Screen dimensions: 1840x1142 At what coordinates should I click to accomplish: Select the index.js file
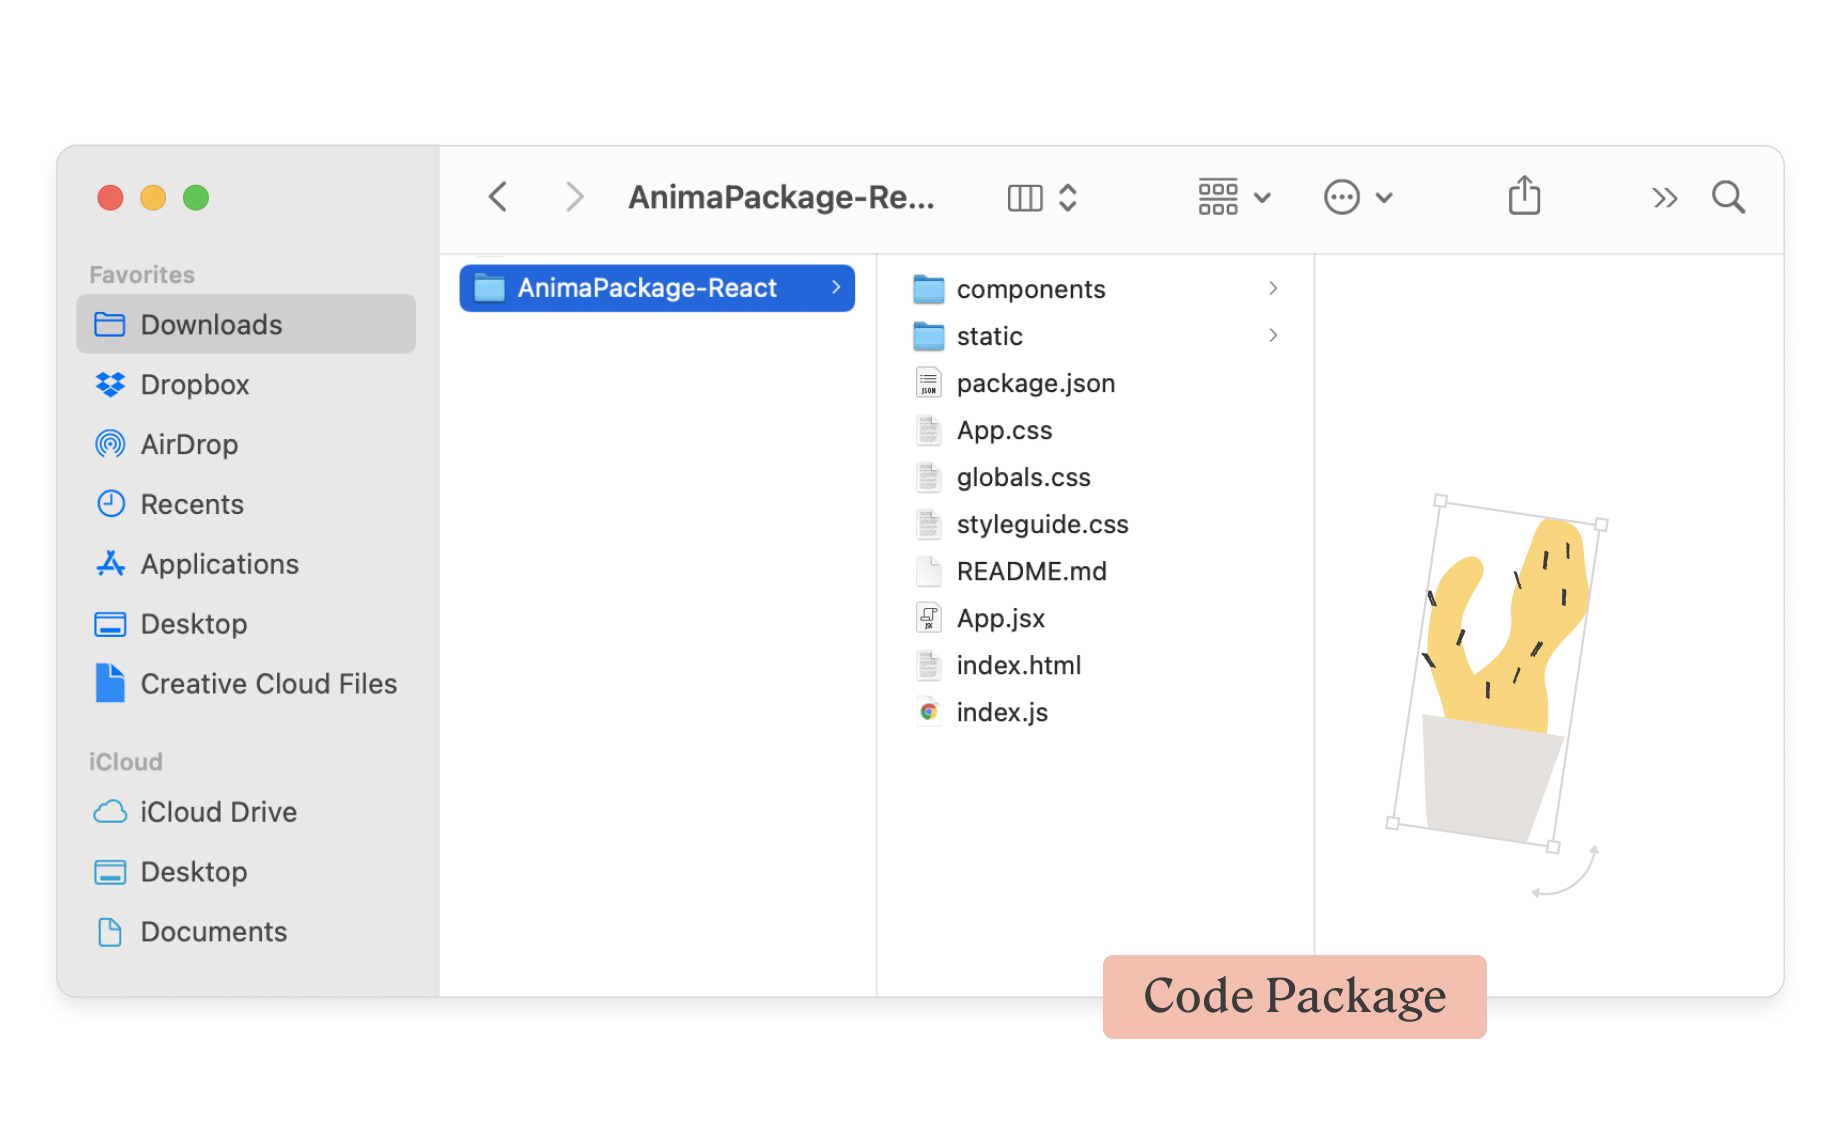[1001, 712]
